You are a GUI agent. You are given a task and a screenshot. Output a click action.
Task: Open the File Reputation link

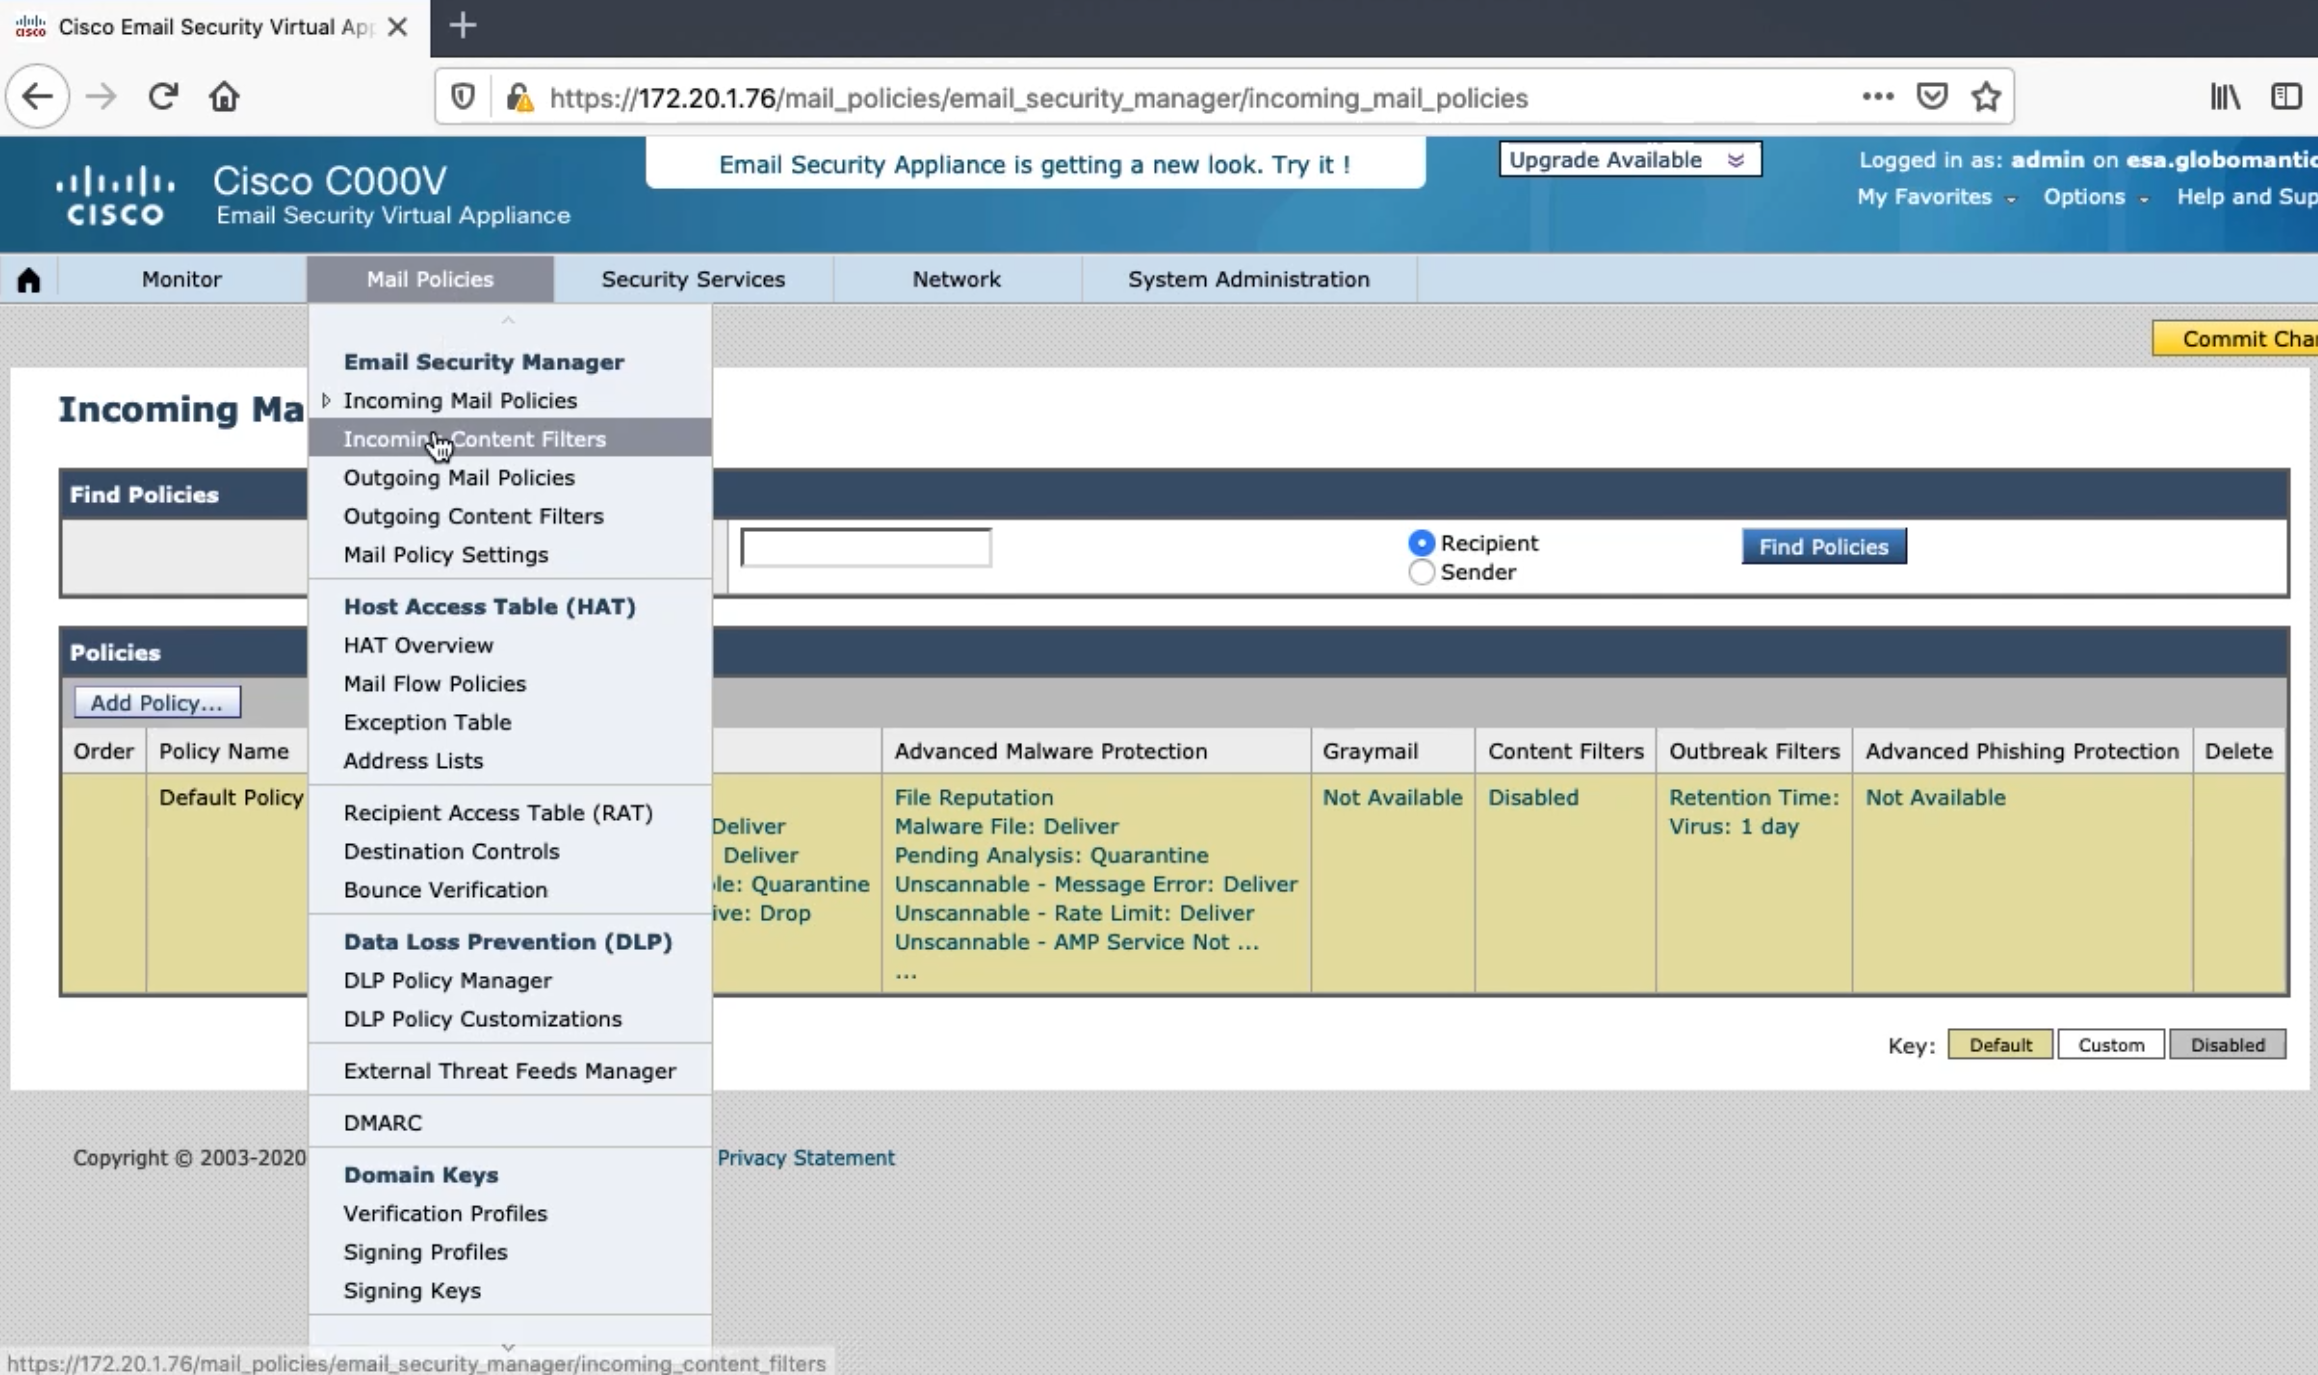(973, 797)
